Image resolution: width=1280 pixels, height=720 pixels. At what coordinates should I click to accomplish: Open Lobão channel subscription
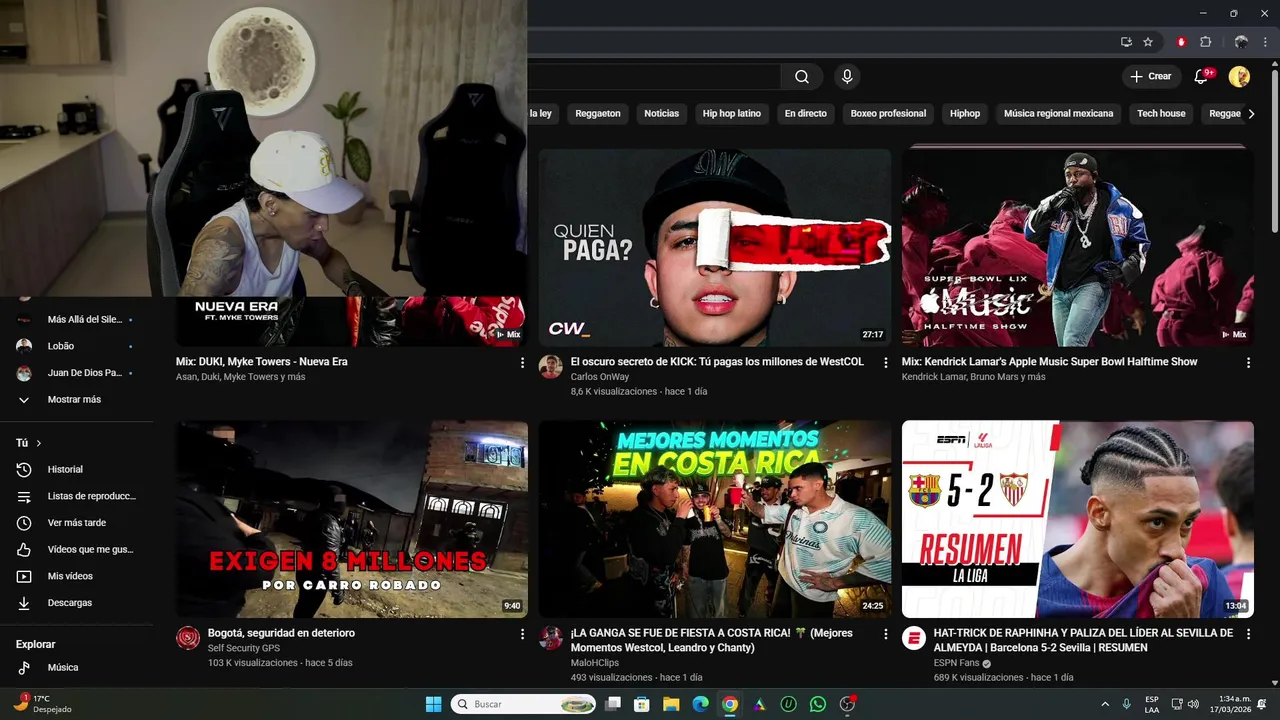point(76,346)
